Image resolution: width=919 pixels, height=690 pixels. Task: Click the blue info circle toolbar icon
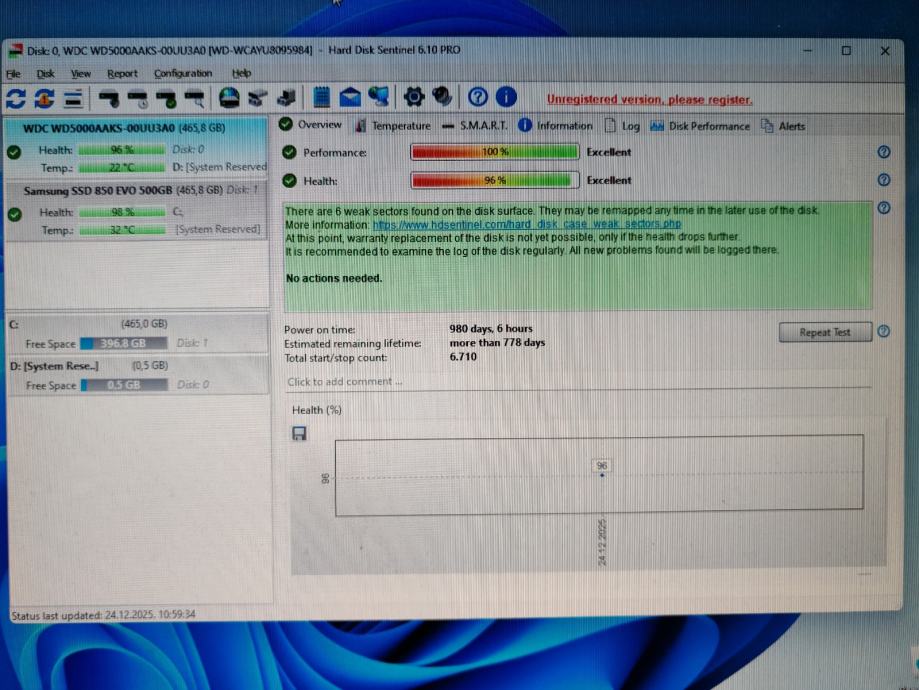click(506, 97)
